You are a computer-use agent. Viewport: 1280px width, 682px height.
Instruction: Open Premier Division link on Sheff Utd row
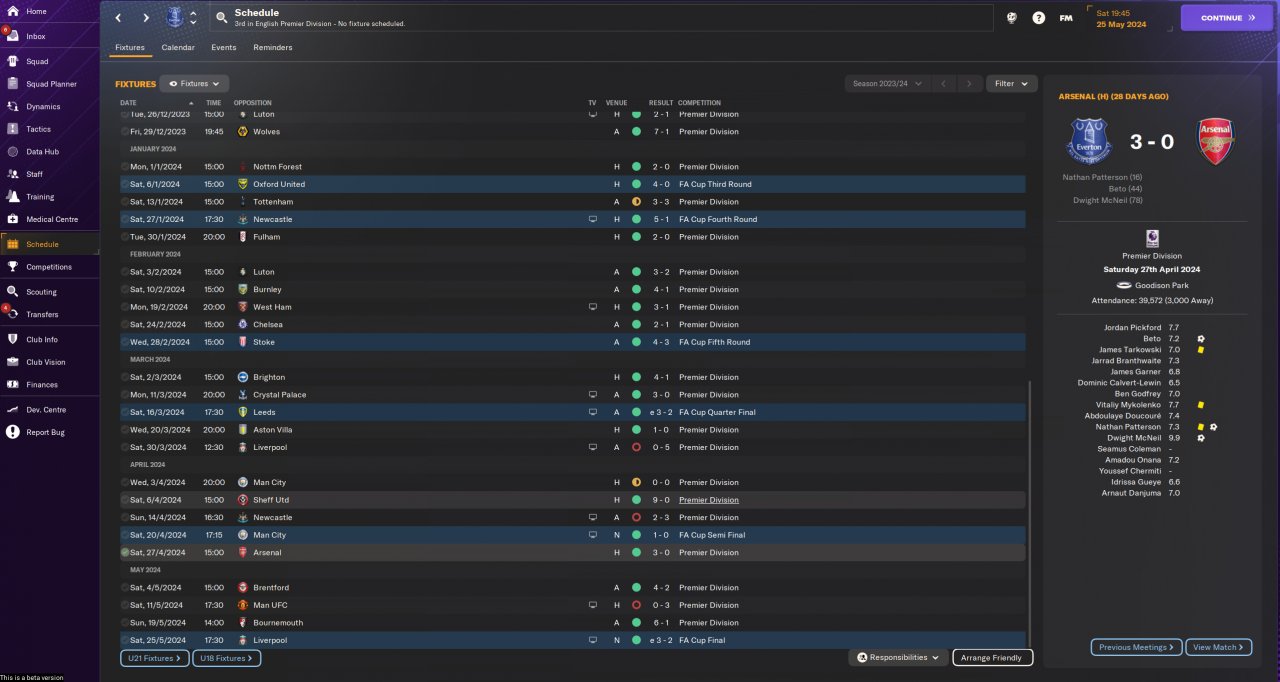coord(708,500)
